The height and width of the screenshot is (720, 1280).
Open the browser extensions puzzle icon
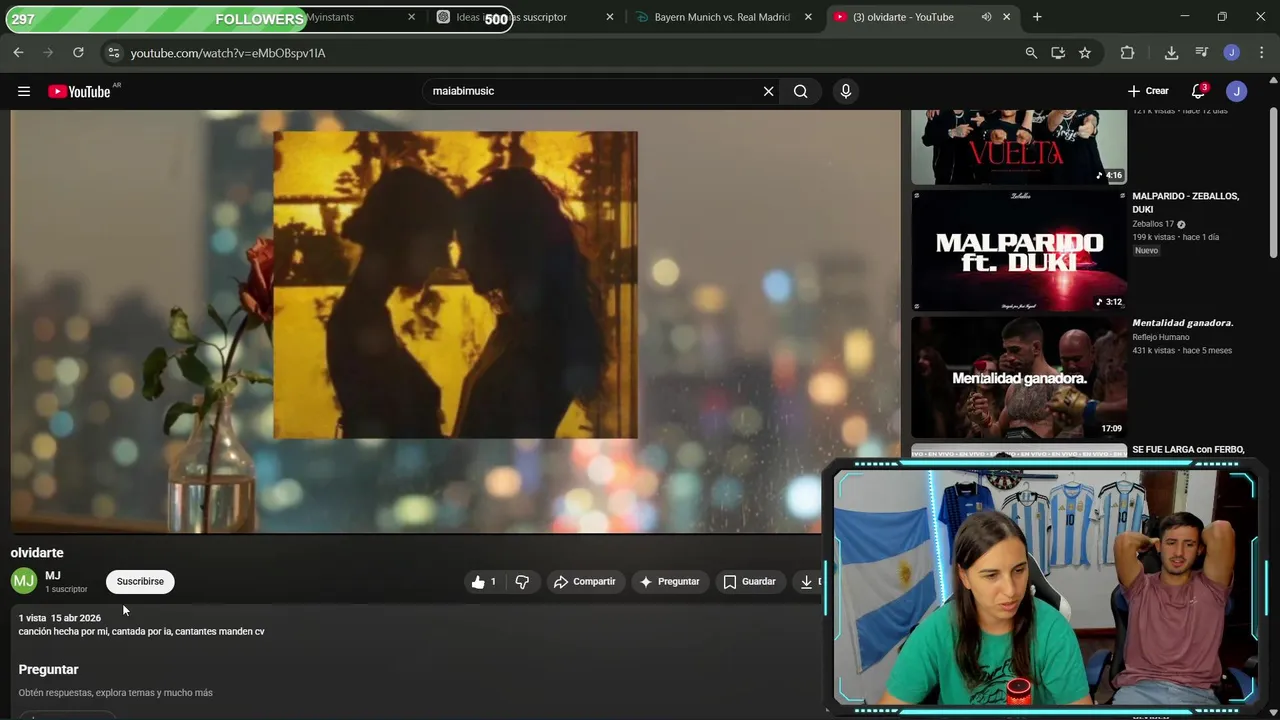pyautogui.click(x=1127, y=53)
